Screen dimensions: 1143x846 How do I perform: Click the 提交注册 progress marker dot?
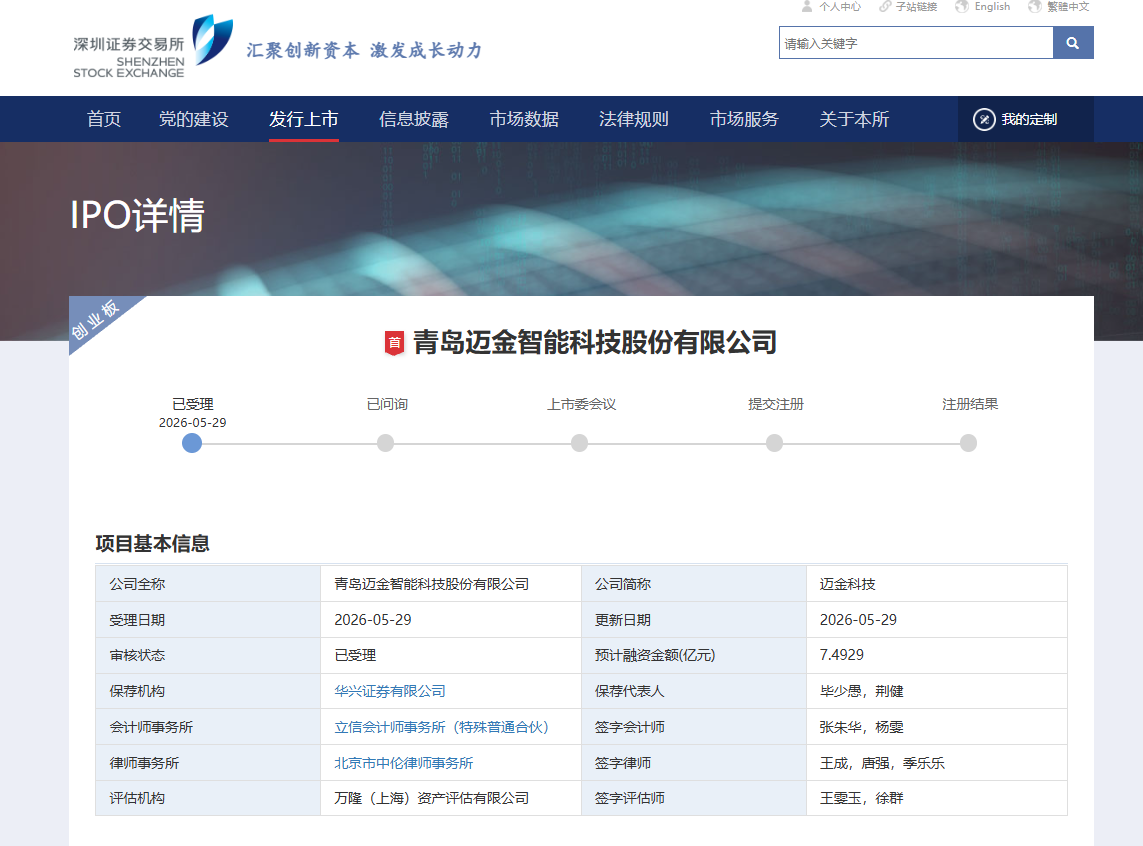[774, 443]
